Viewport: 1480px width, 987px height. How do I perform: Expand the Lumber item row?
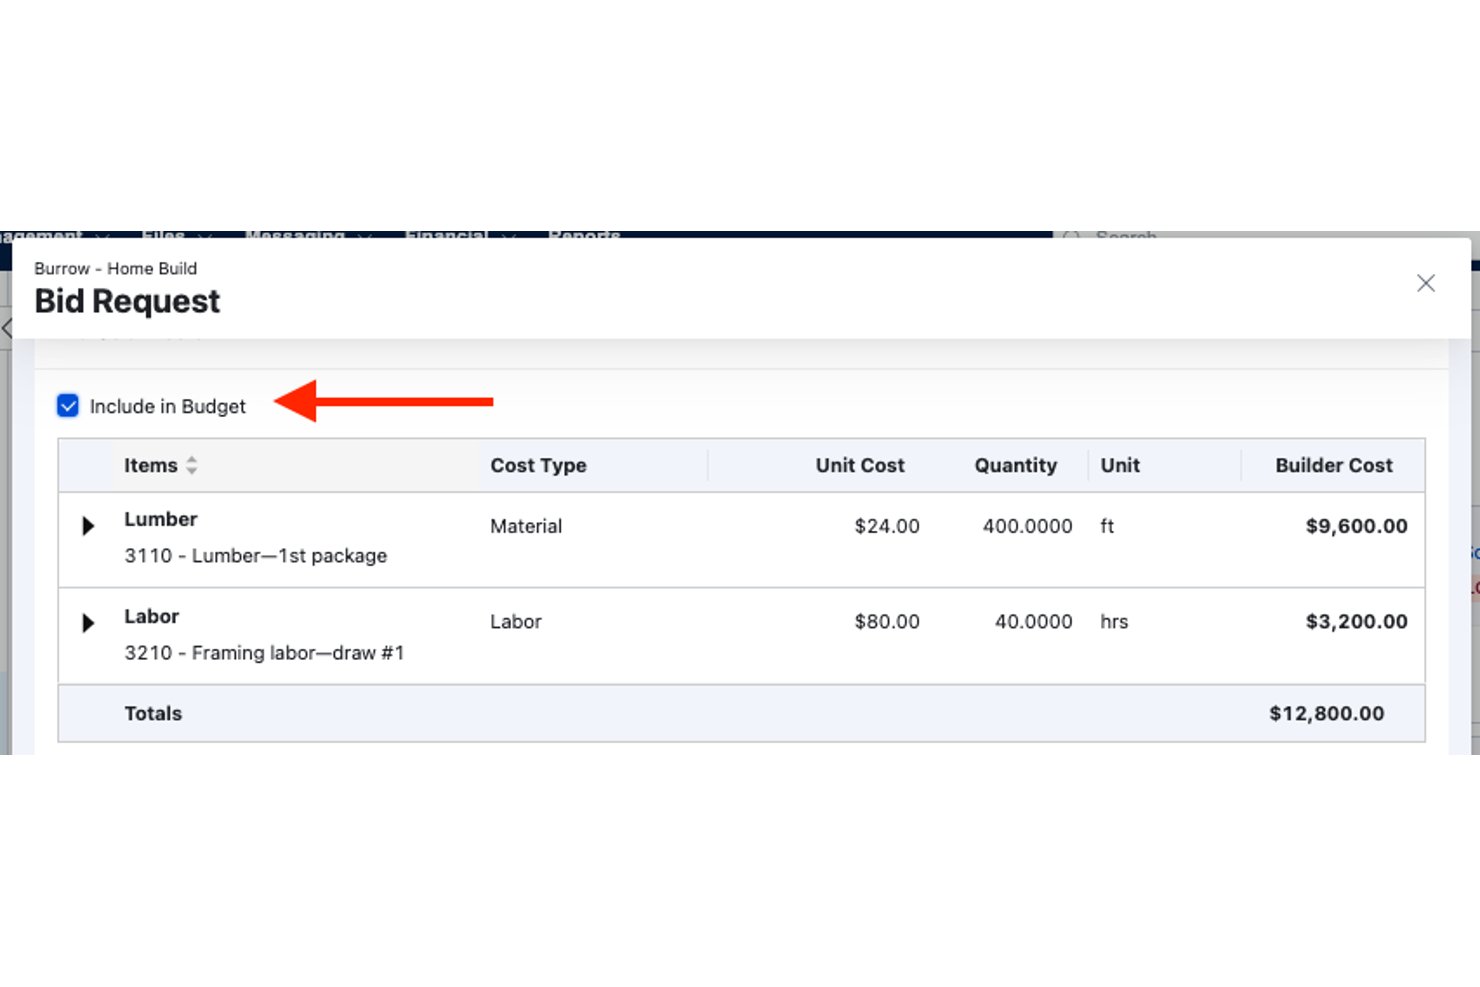coord(88,526)
